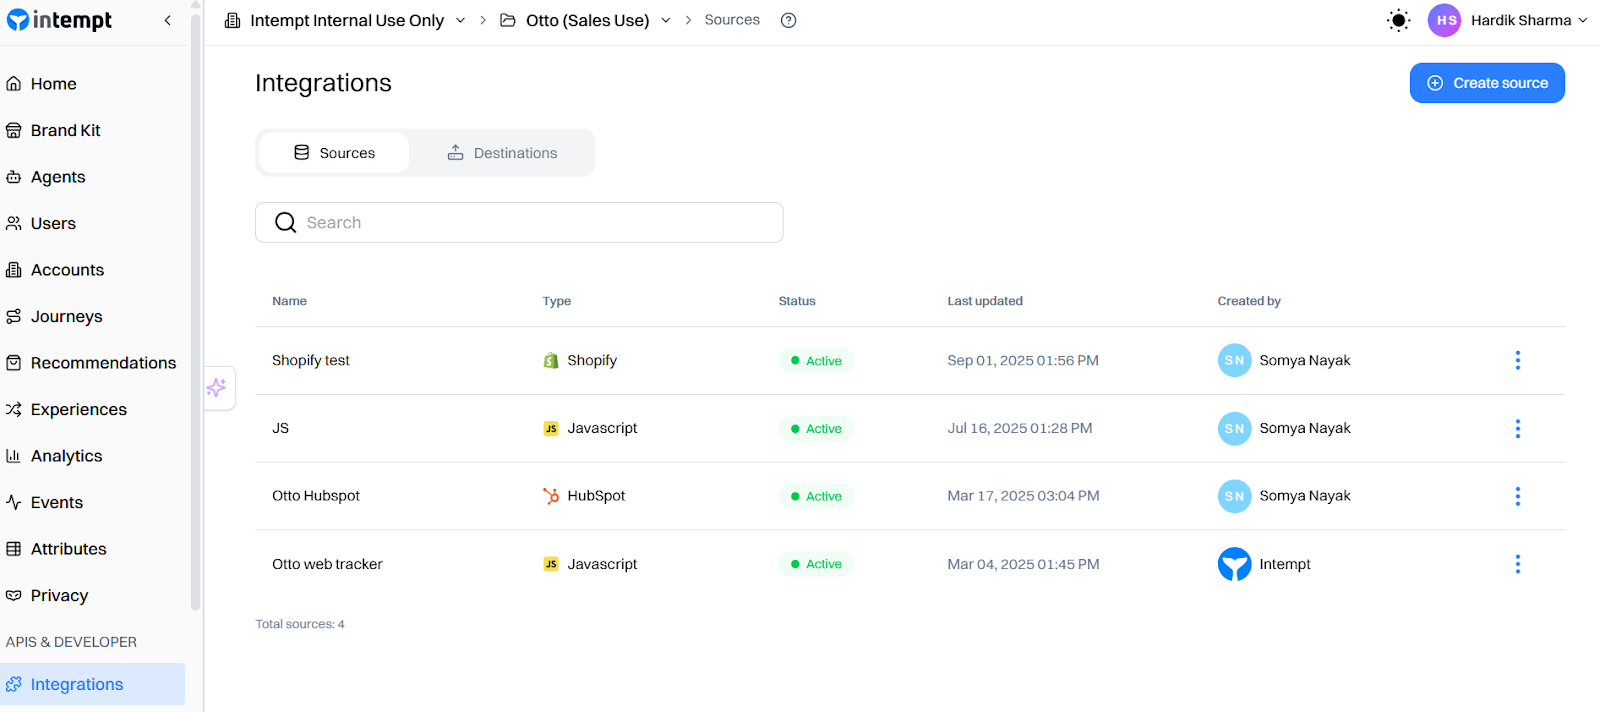Click the Create source button
This screenshot has height=712, width=1600.
1487,83
